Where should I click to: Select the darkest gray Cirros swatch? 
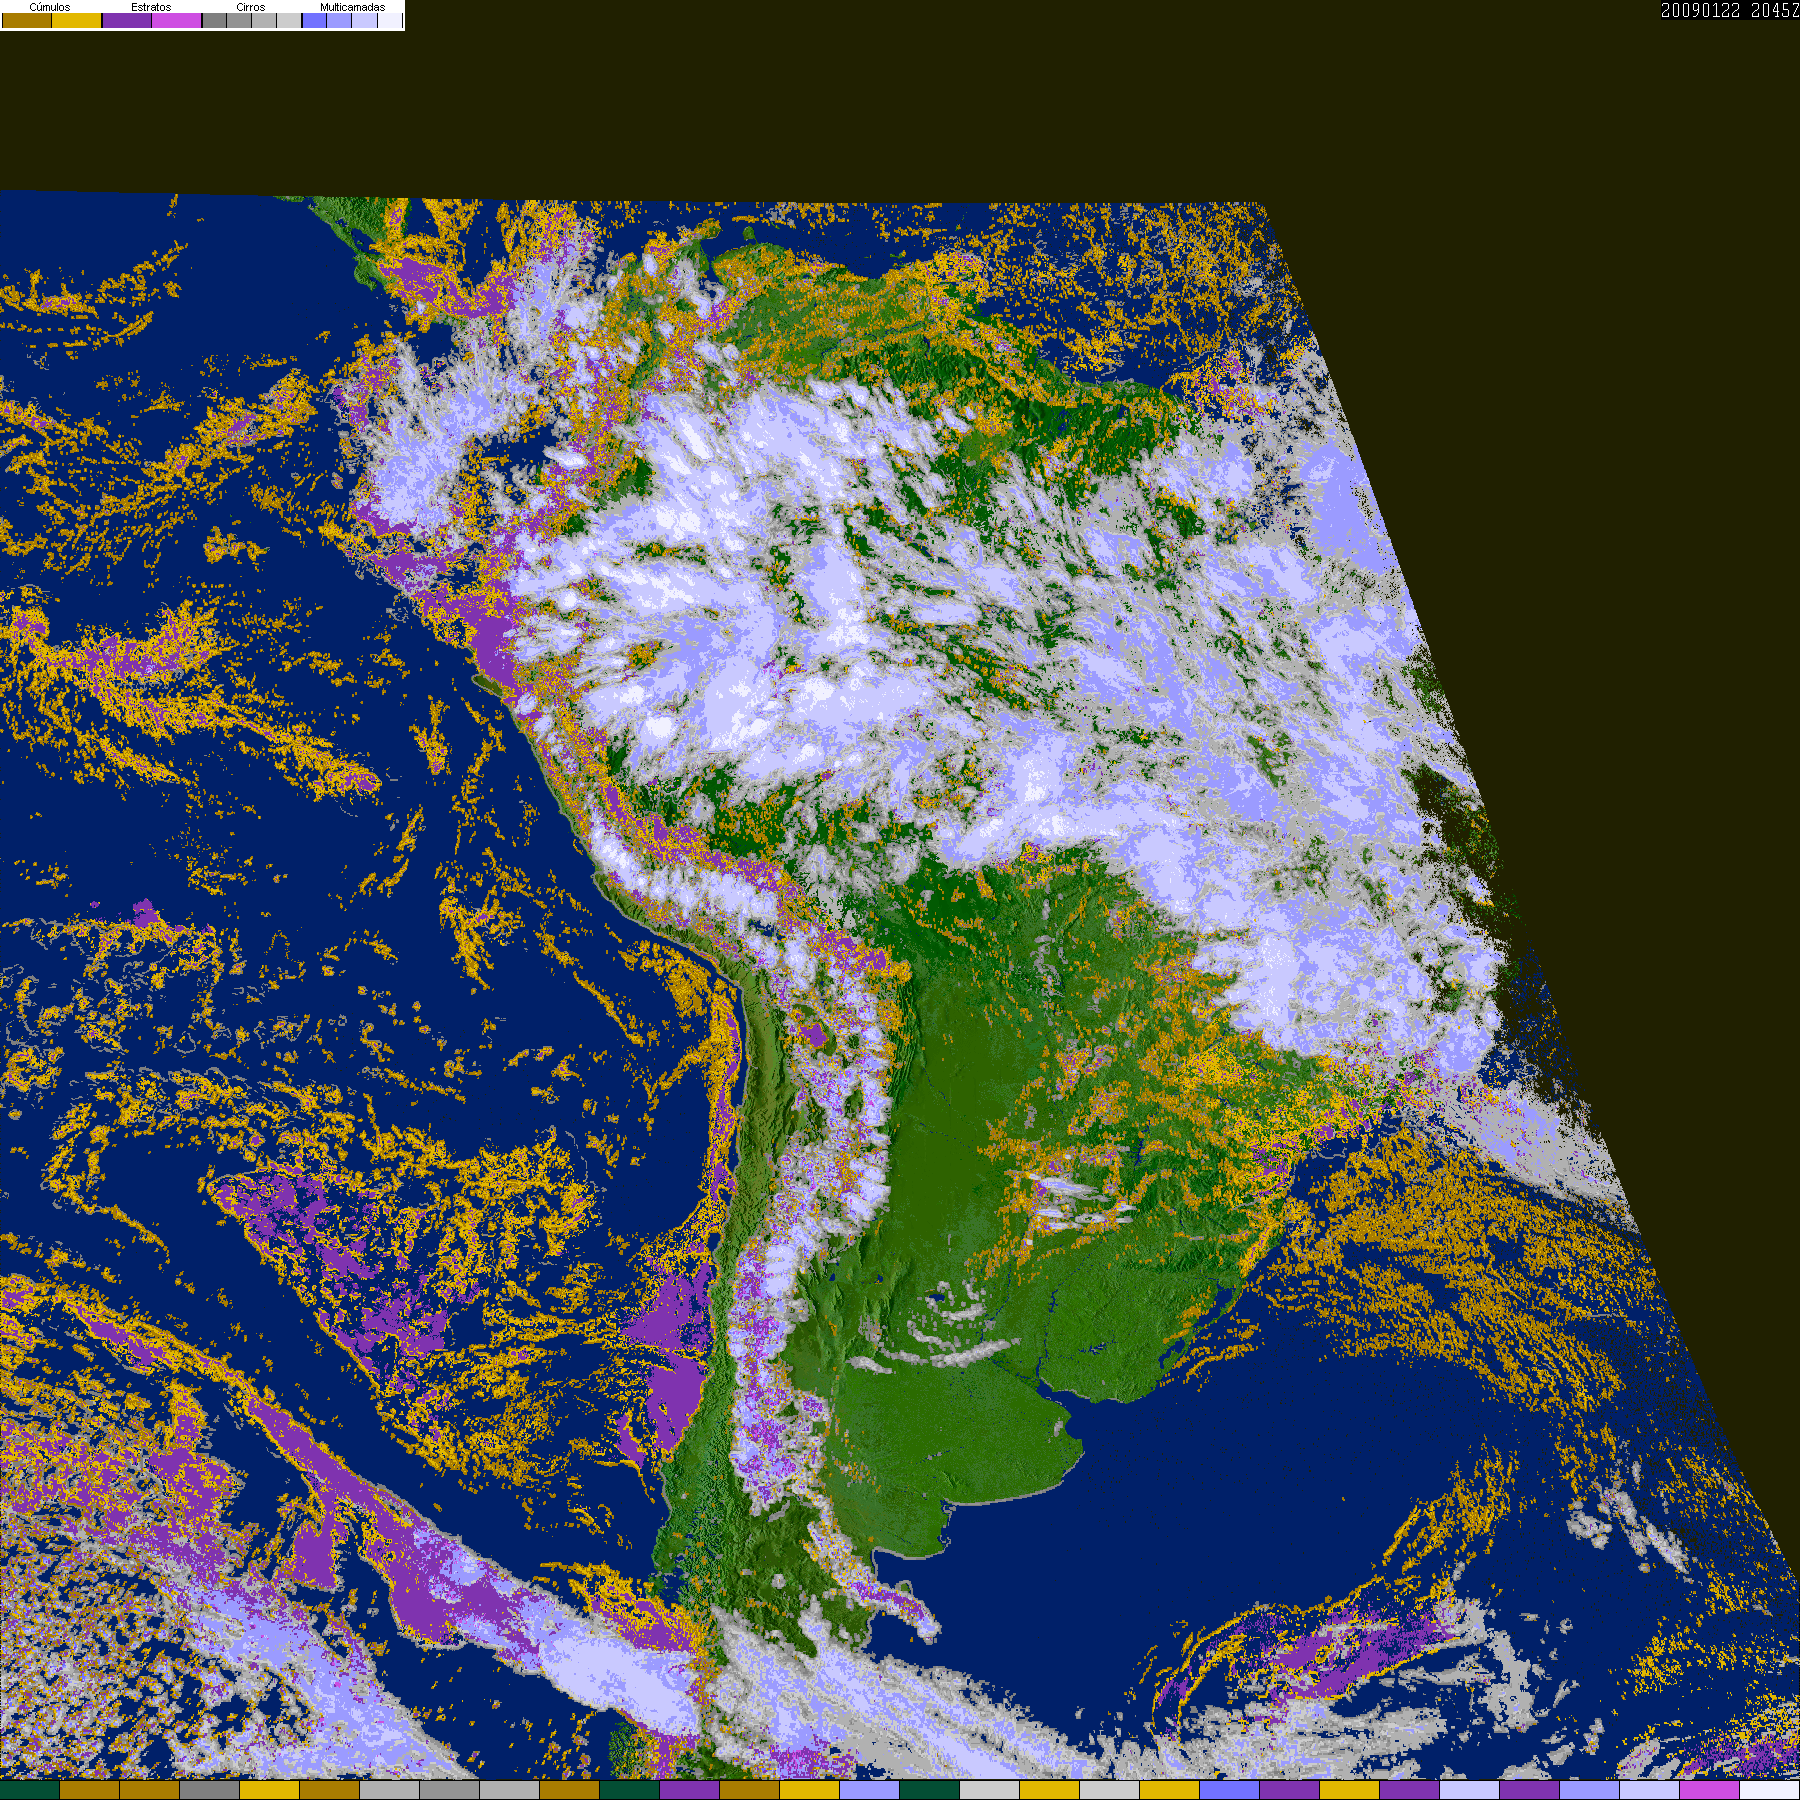(x=214, y=20)
